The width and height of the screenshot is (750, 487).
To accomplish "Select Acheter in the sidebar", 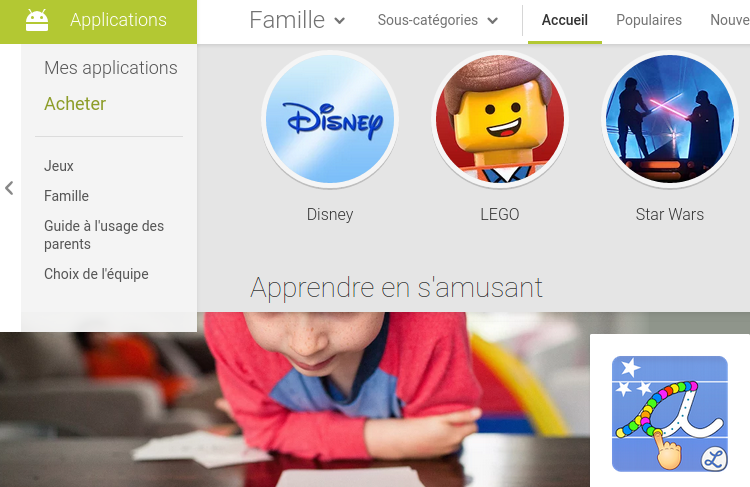I will [75, 104].
